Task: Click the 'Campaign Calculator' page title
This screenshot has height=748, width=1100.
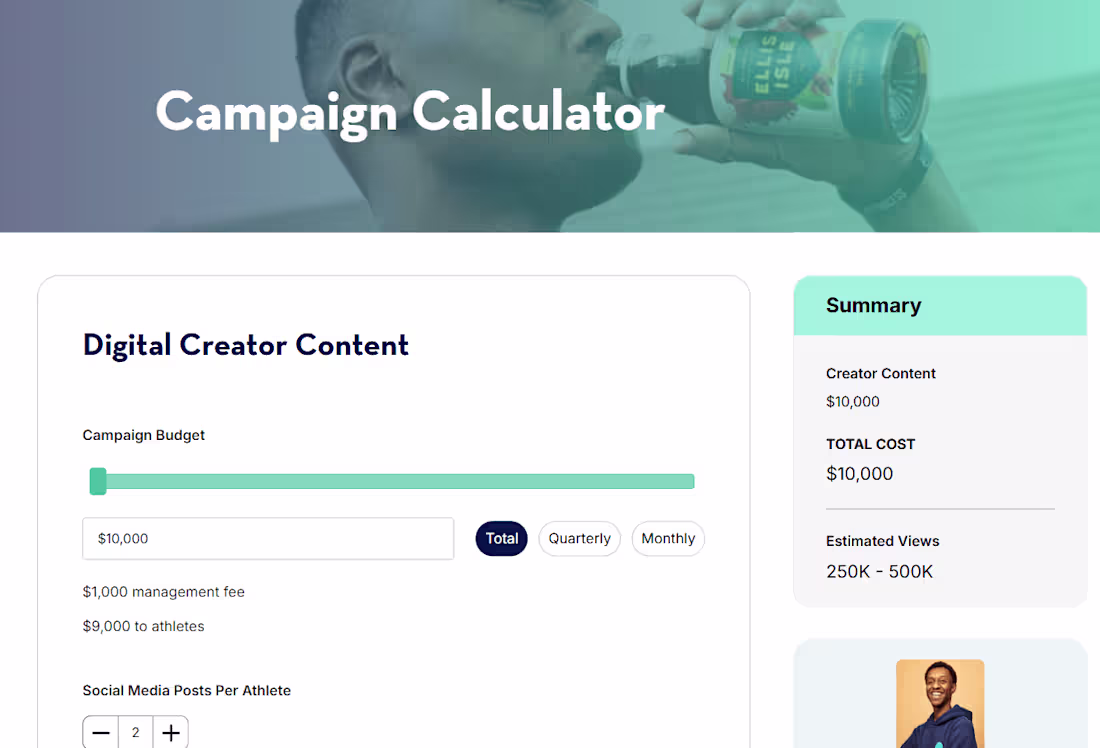Action: tap(408, 113)
